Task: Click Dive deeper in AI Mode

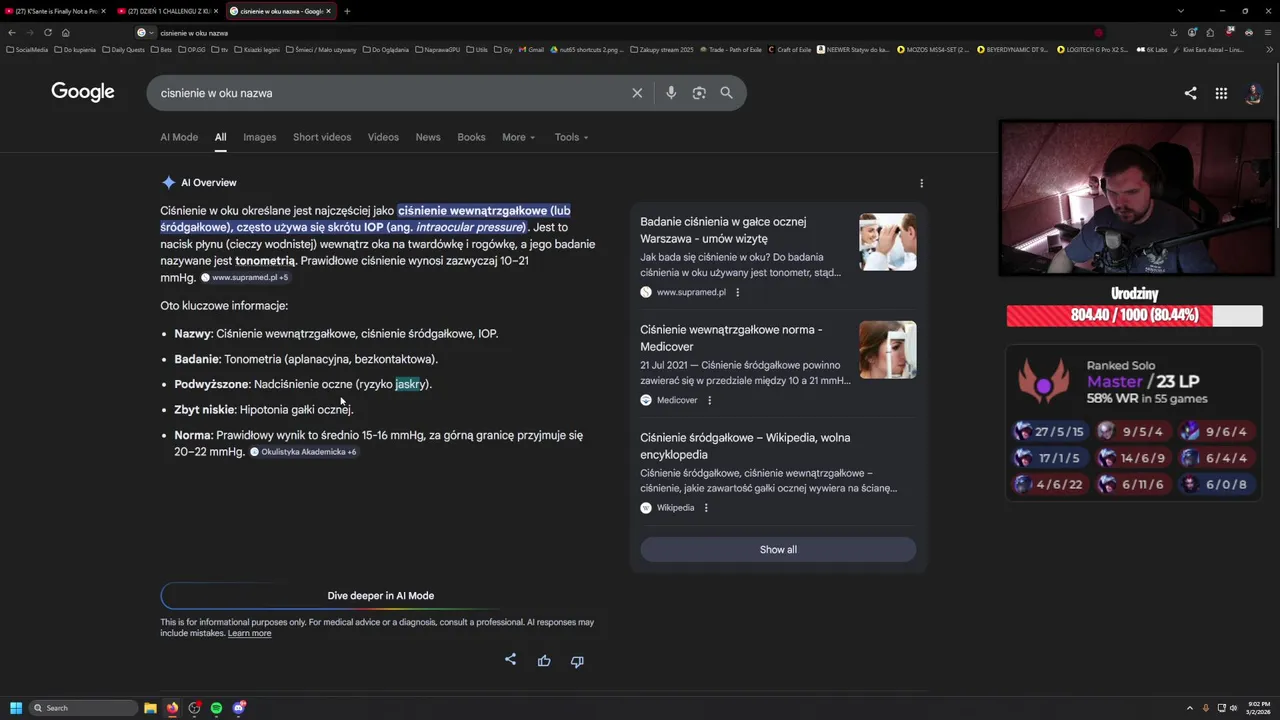Action: click(x=380, y=595)
